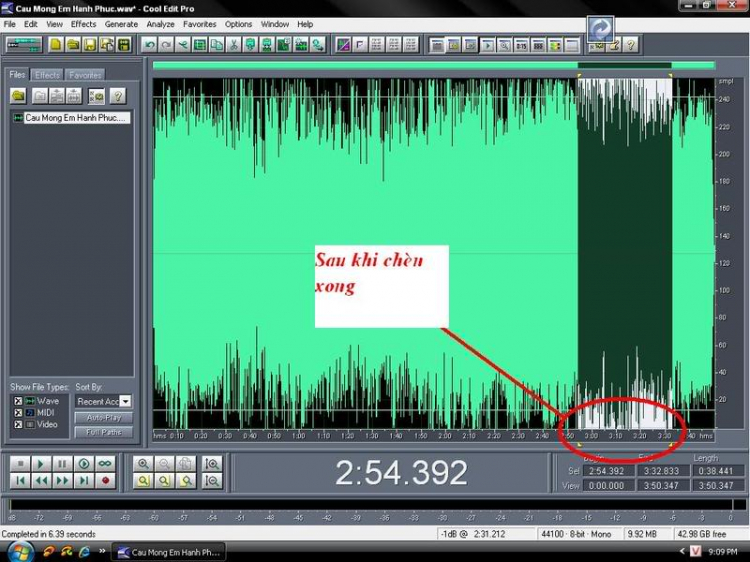Cut selection with the scissors icon
Image resolution: width=750 pixels, height=562 pixels.
point(234,45)
